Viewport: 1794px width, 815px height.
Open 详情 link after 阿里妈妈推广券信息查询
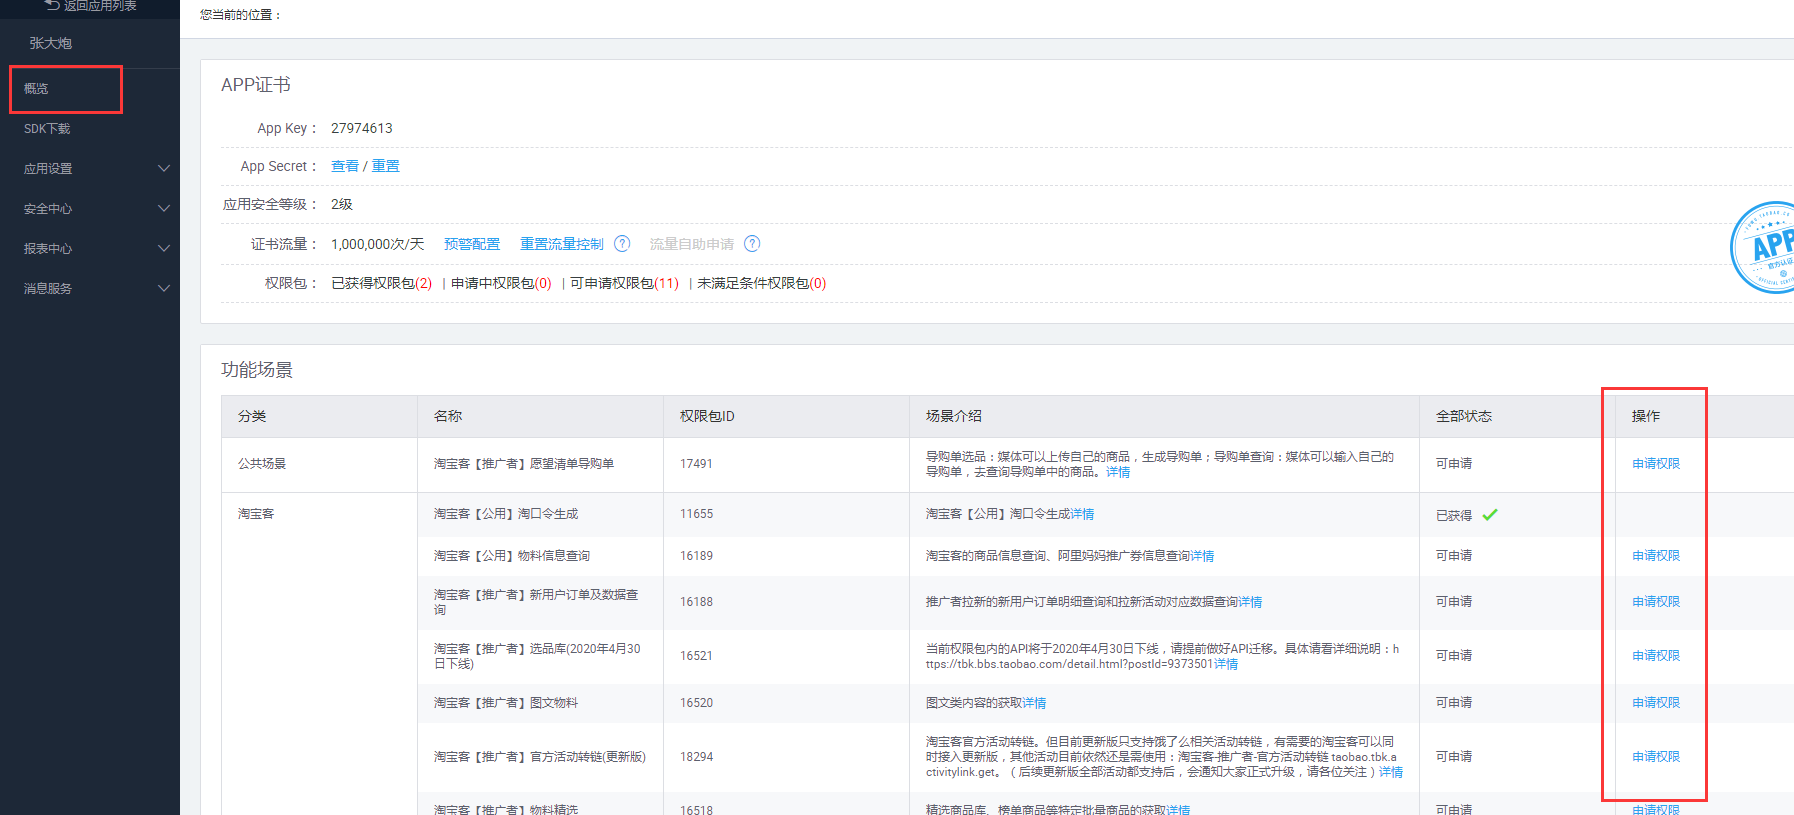point(1202,556)
